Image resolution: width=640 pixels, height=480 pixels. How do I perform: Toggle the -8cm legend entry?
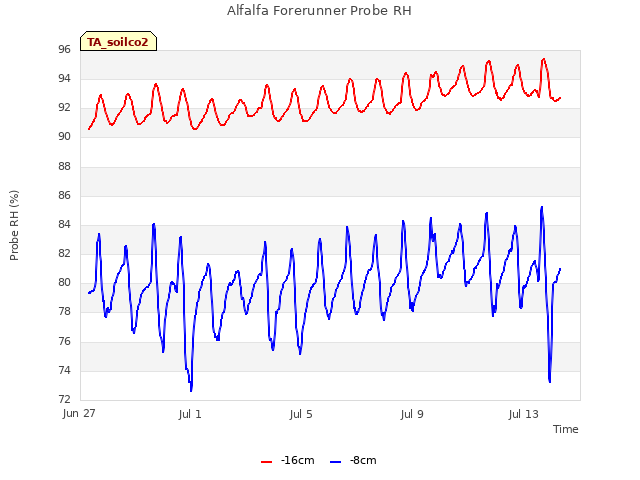coord(353,460)
